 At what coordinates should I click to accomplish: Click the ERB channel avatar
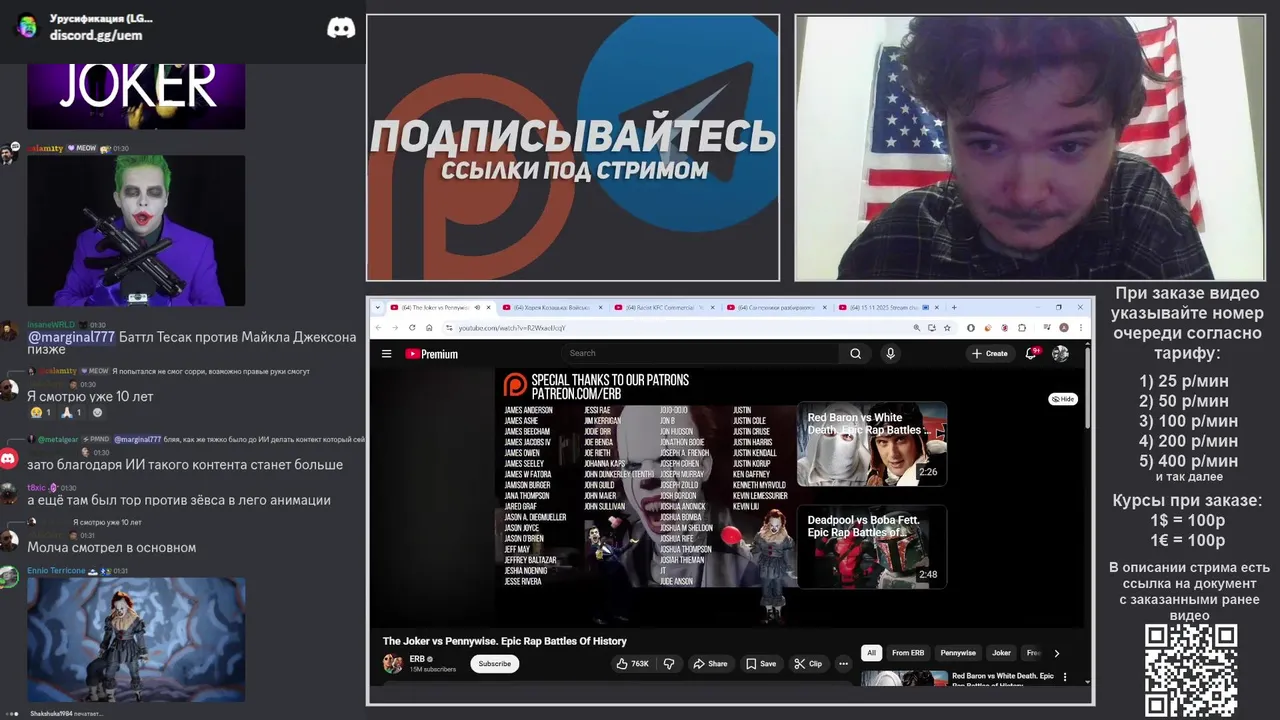(x=393, y=663)
